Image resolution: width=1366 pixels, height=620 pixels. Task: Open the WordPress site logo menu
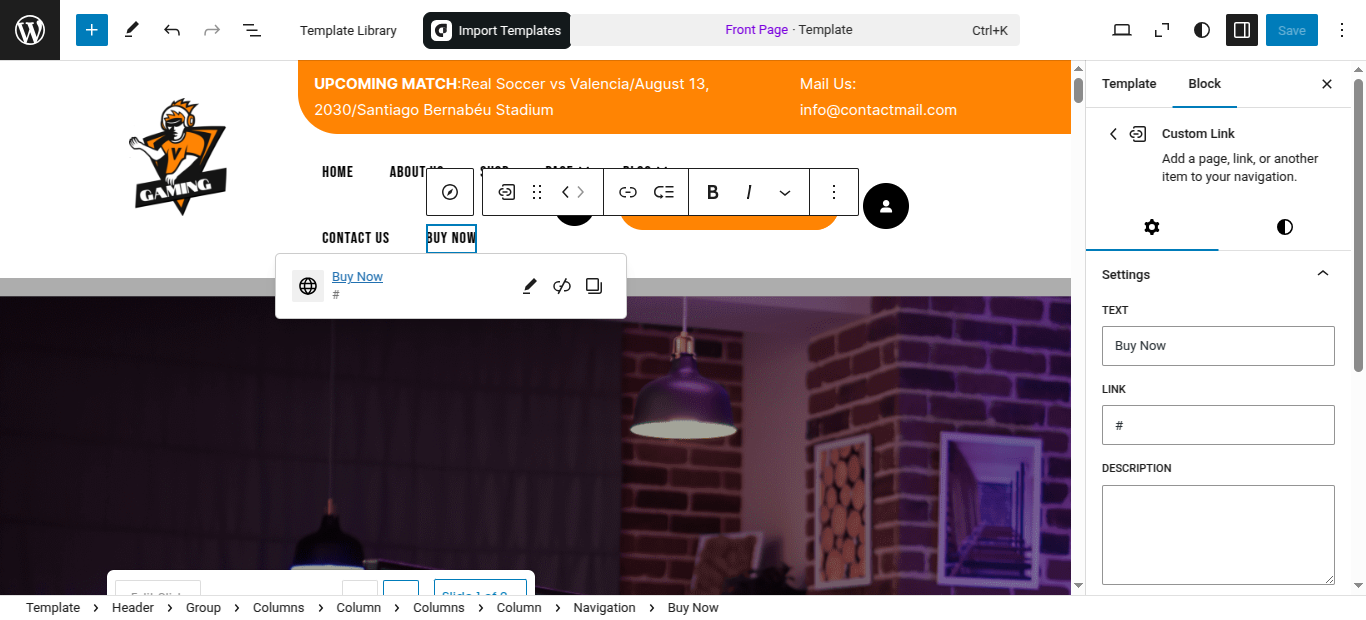pos(30,30)
